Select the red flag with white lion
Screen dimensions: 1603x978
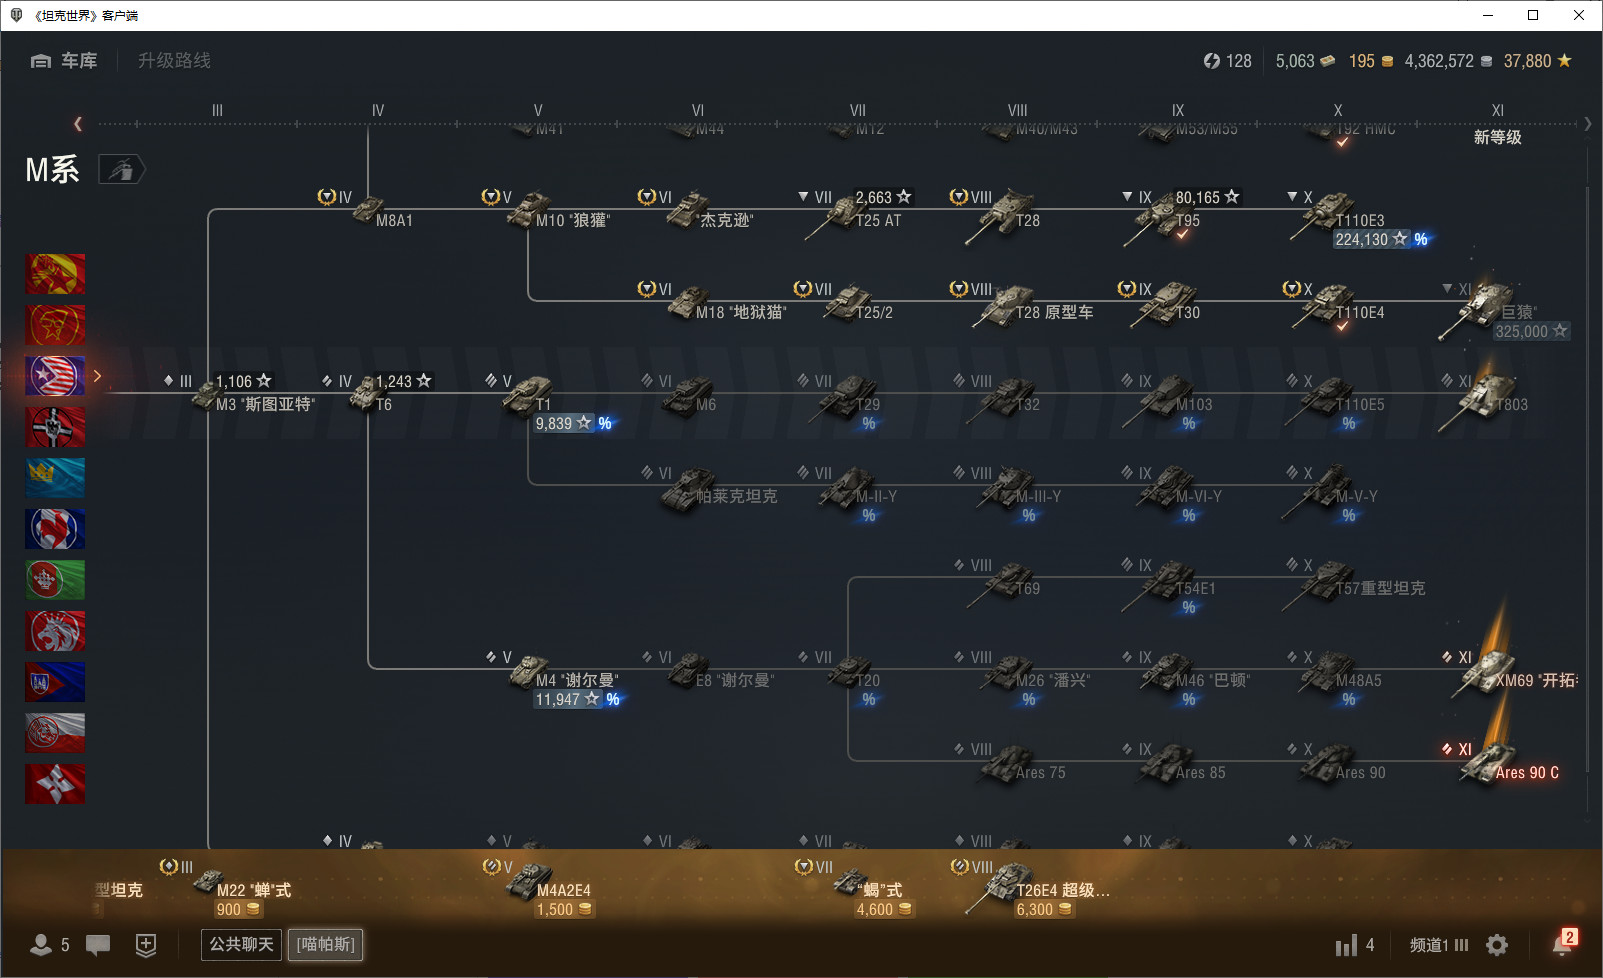[55, 631]
